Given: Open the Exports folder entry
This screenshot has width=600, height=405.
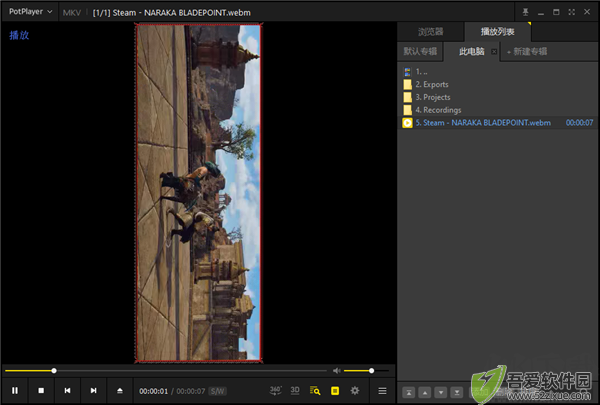Looking at the screenshot, I should [x=497, y=84].
